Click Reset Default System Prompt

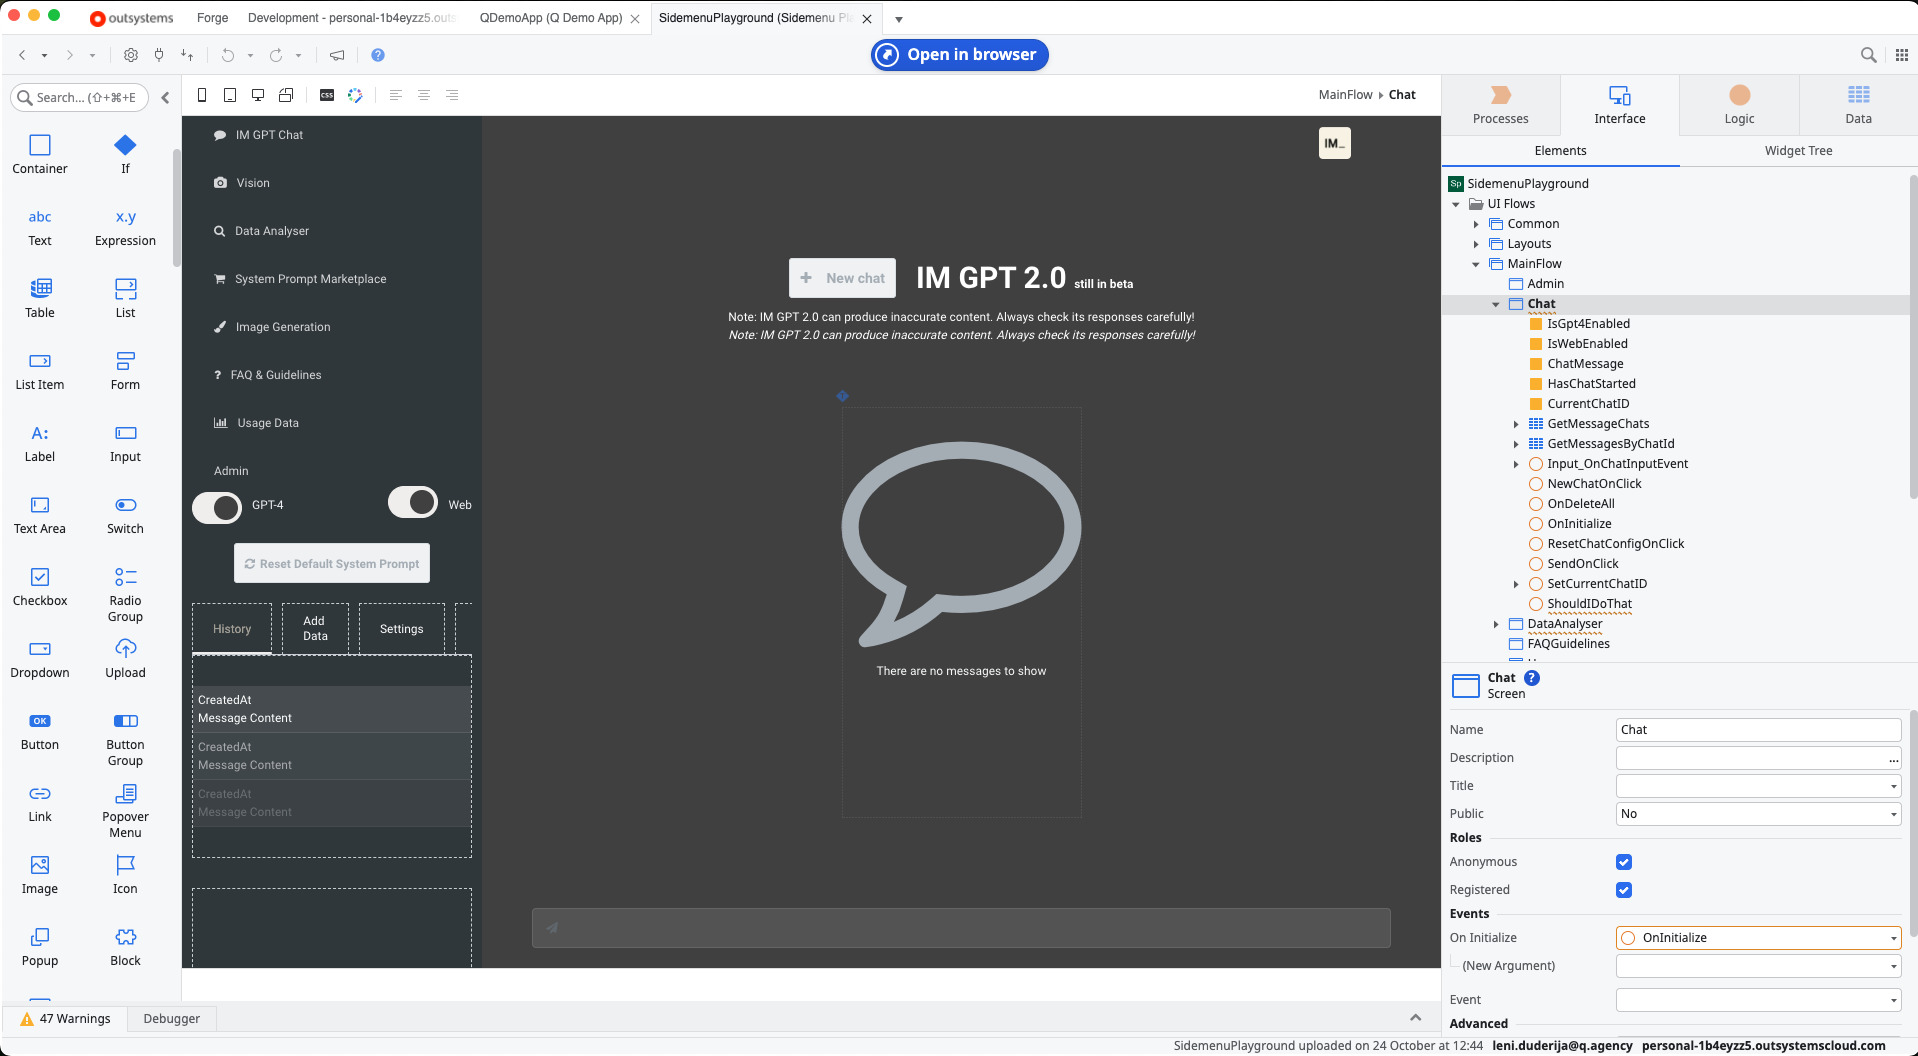pyautogui.click(x=331, y=563)
